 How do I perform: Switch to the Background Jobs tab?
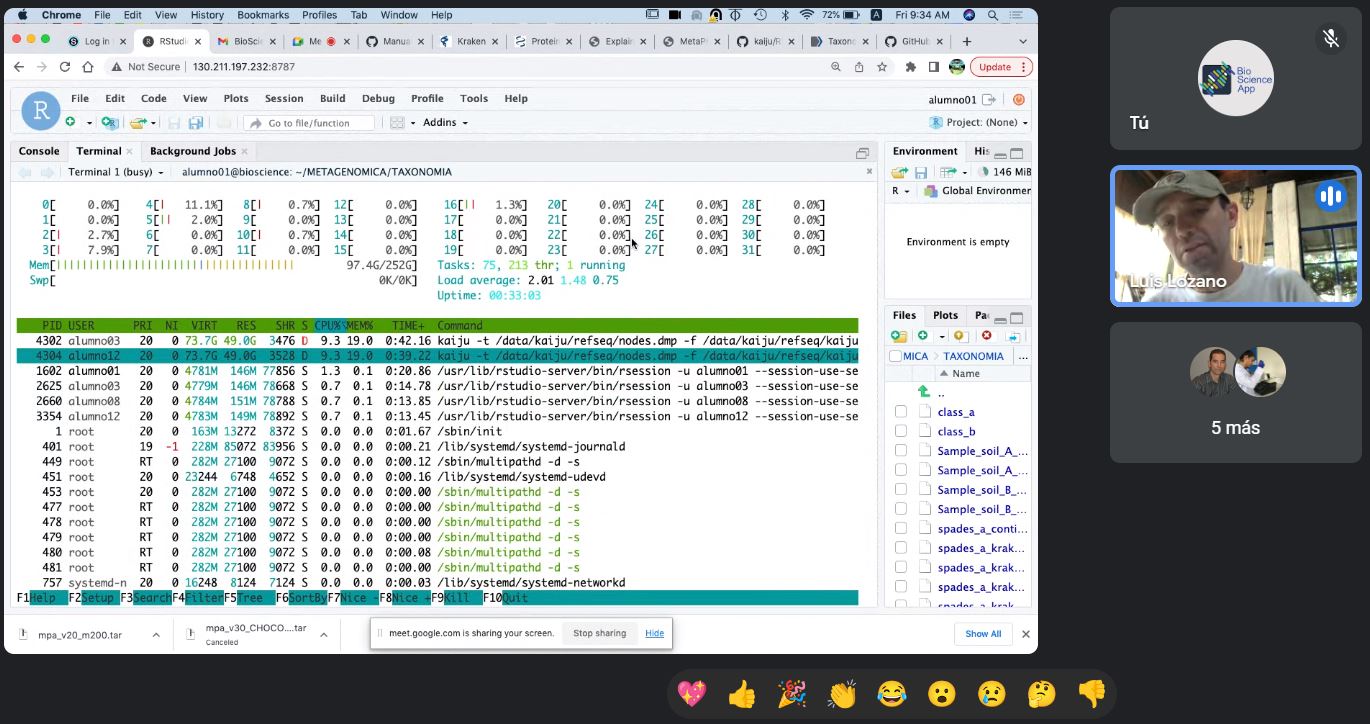[x=192, y=151]
